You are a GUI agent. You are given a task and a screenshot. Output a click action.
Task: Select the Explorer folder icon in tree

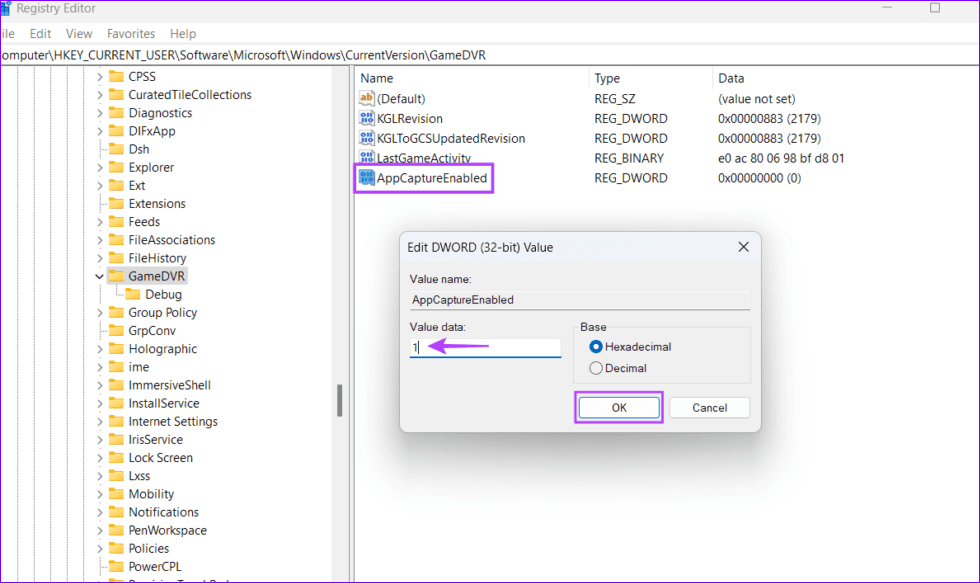tap(116, 167)
